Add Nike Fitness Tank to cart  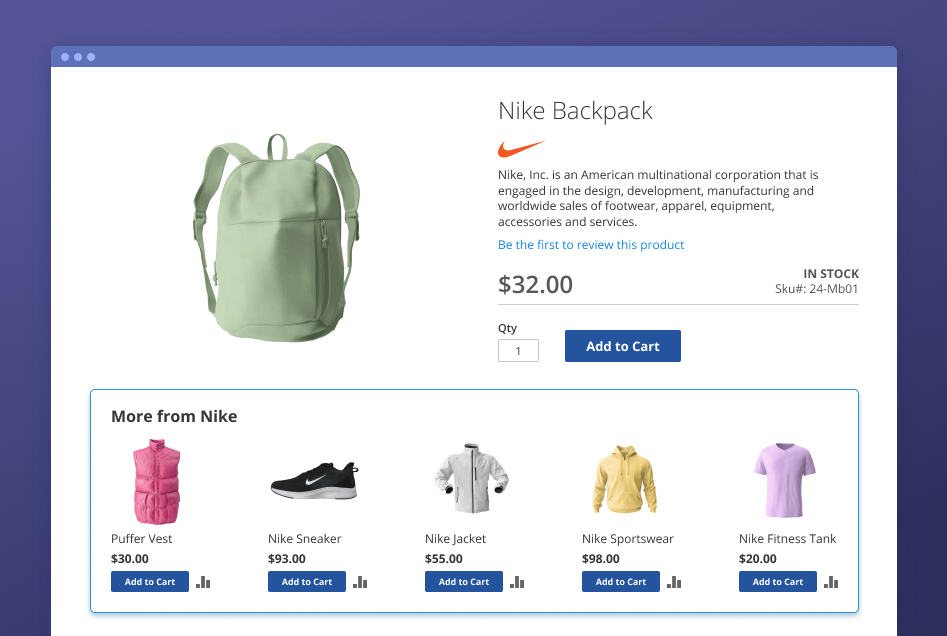point(778,582)
